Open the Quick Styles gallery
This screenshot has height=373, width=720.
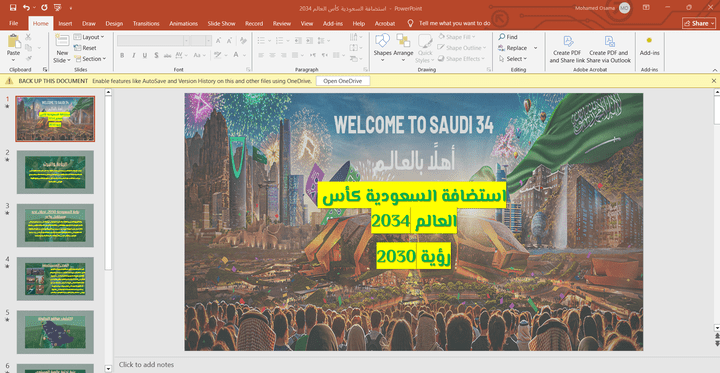[x=425, y=48]
